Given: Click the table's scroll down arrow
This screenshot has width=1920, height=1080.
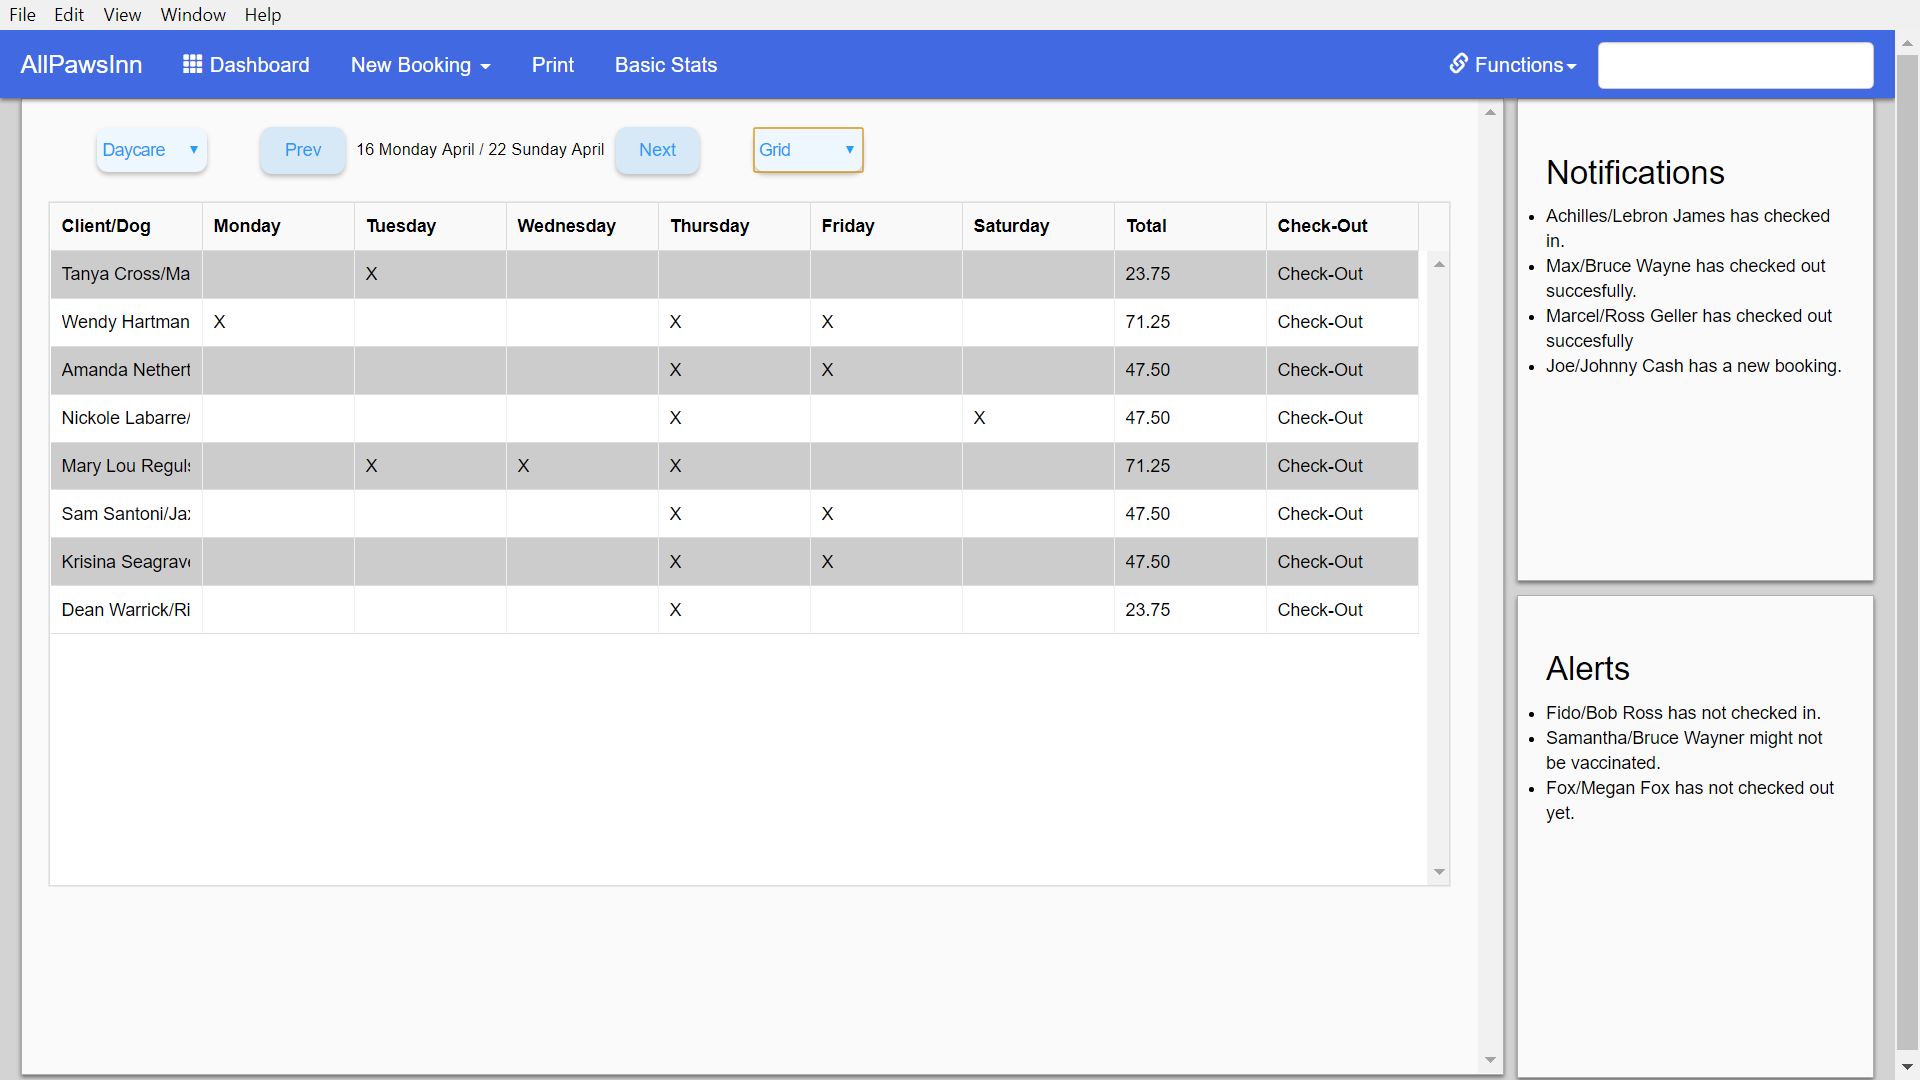Looking at the screenshot, I should pyautogui.click(x=1439, y=872).
